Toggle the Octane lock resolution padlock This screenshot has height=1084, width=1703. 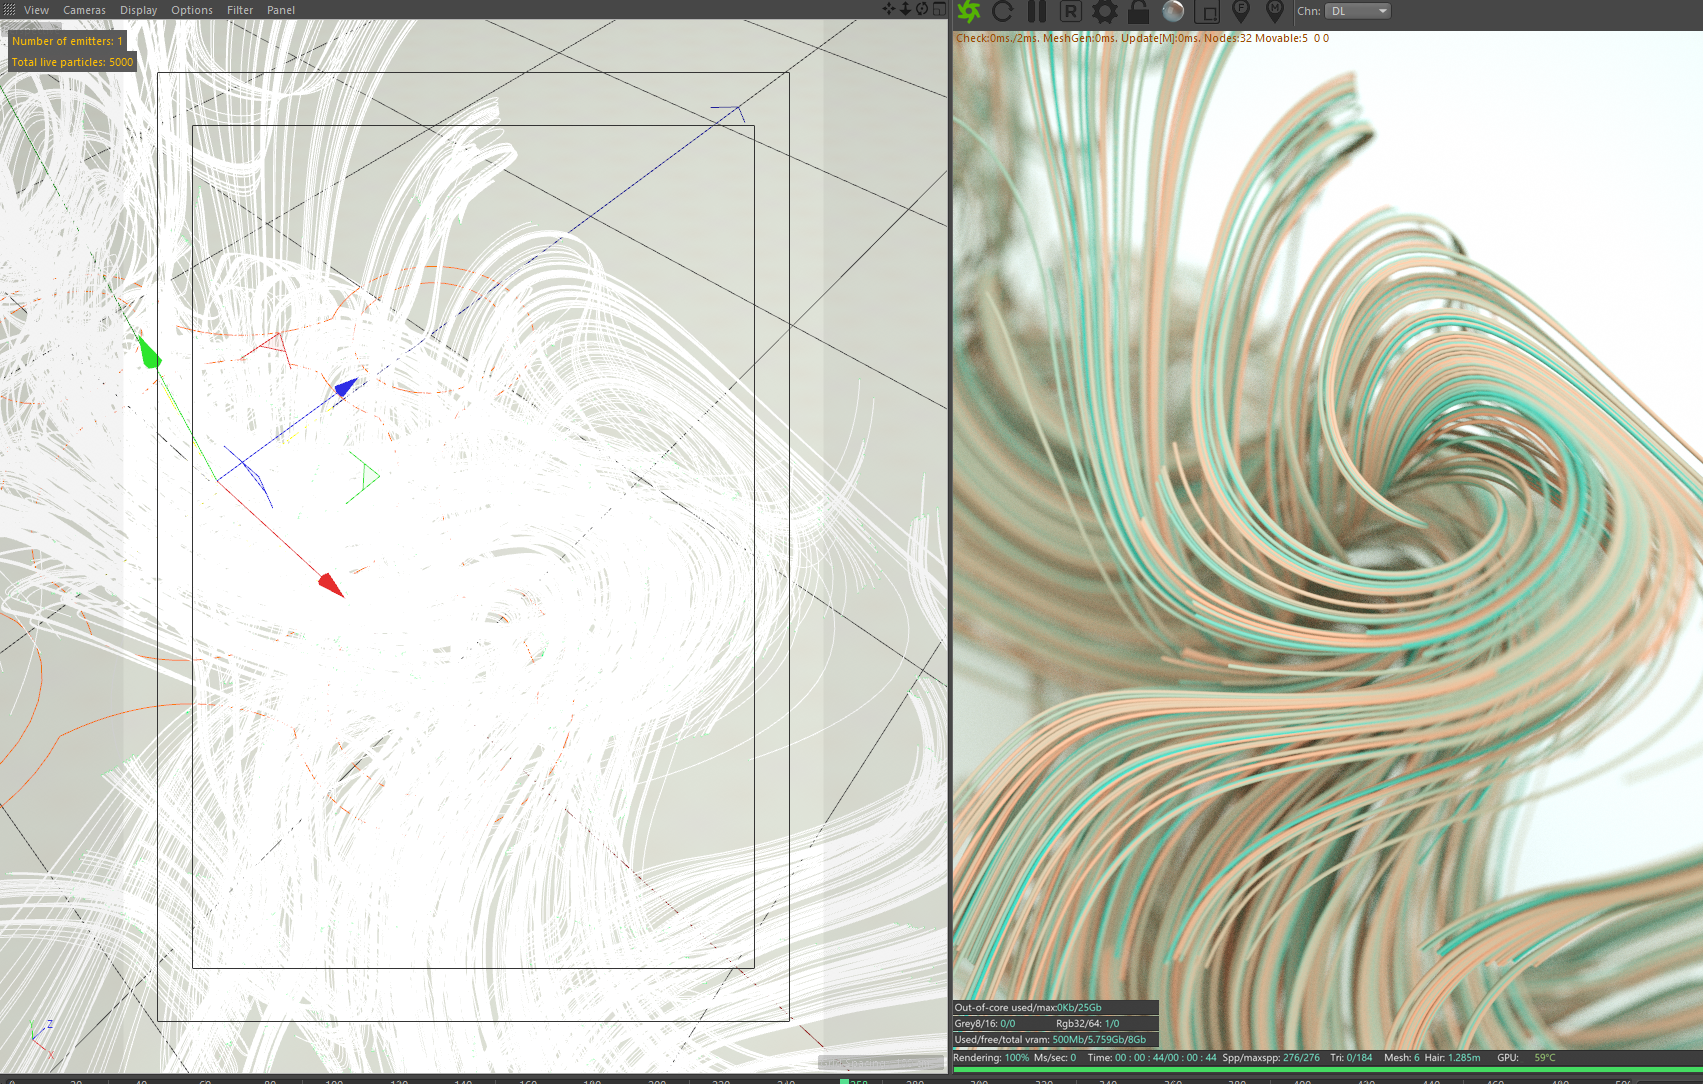(x=1139, y=11)
